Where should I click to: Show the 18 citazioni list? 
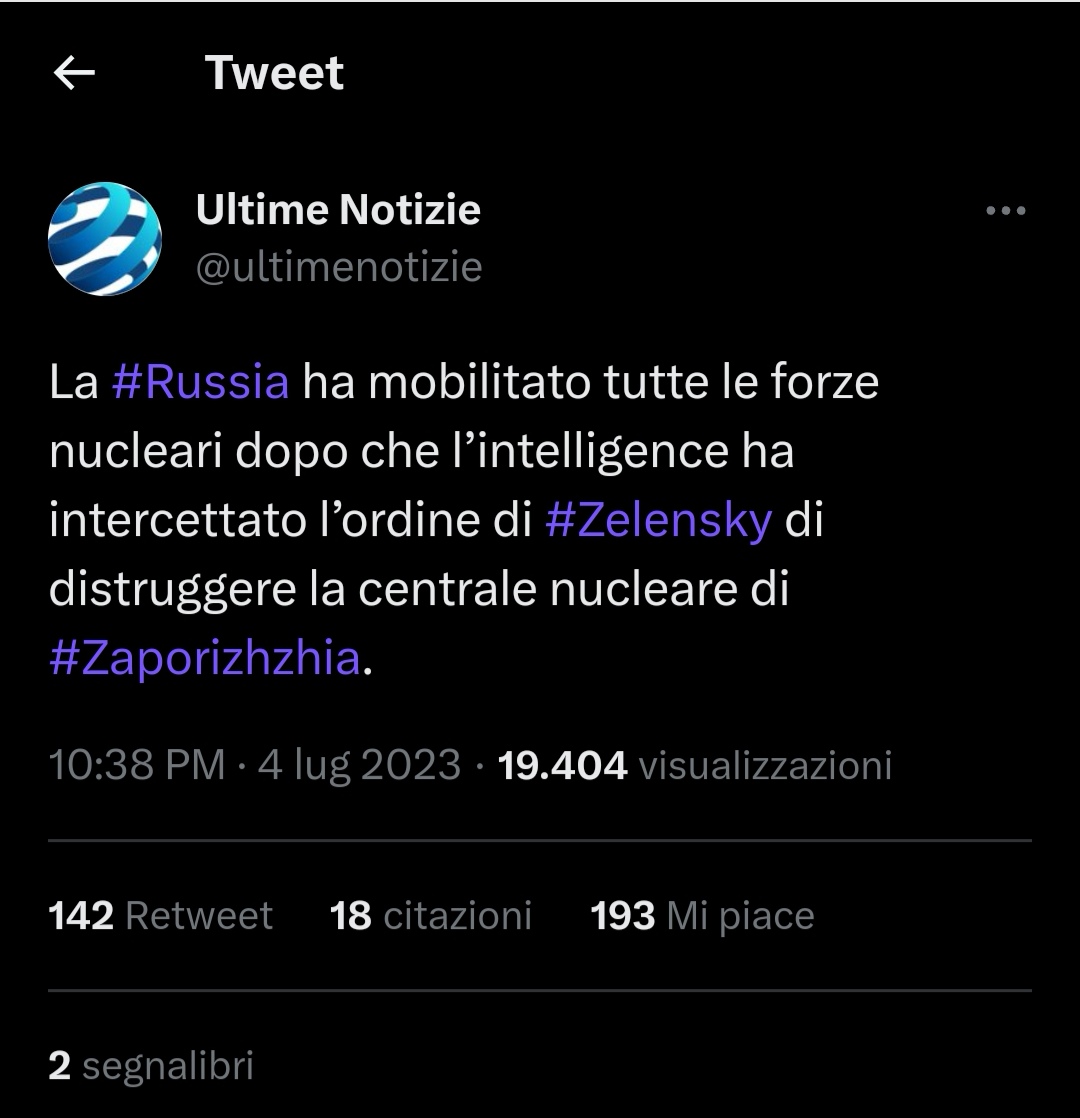(x=430, y=916)
